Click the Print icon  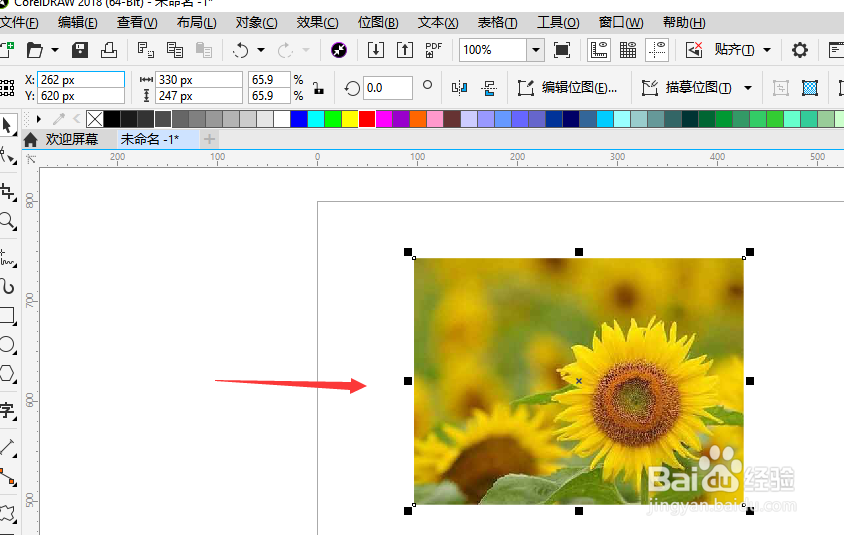click(x=109, y=50)
